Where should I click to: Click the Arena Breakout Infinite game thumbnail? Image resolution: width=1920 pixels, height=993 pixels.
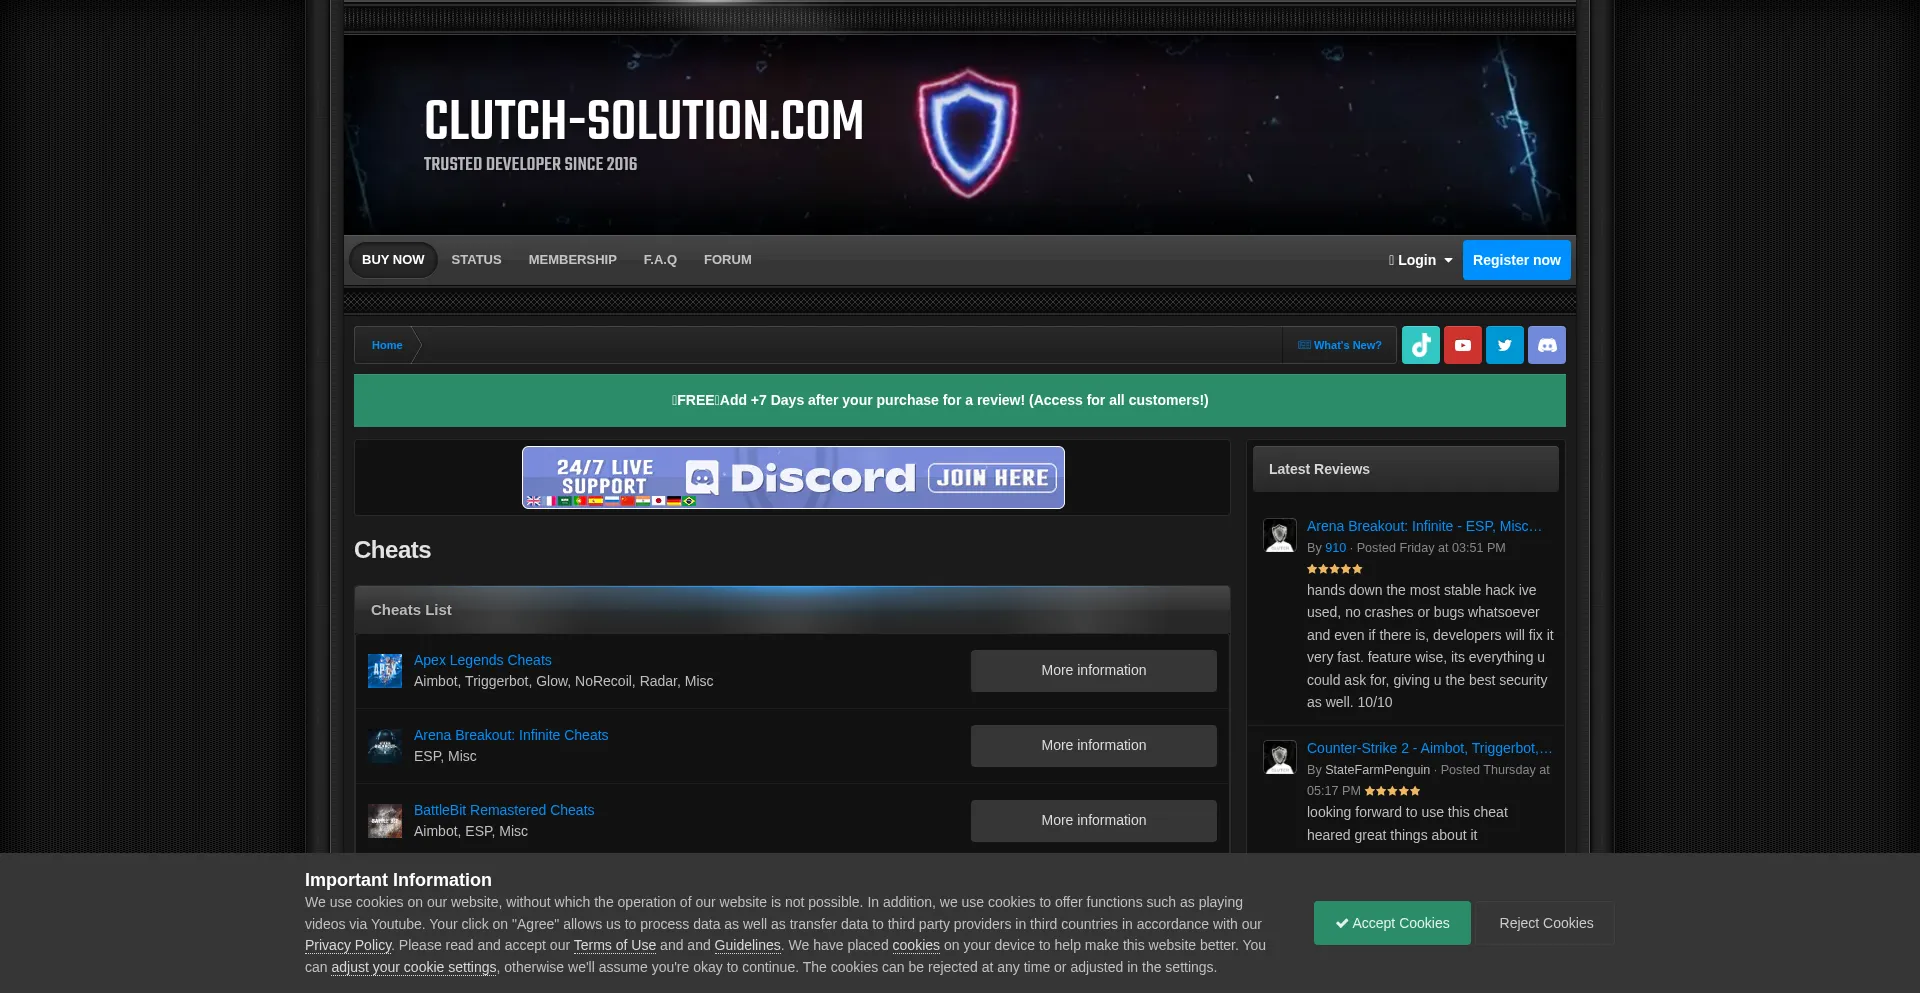tap(384, 746)
